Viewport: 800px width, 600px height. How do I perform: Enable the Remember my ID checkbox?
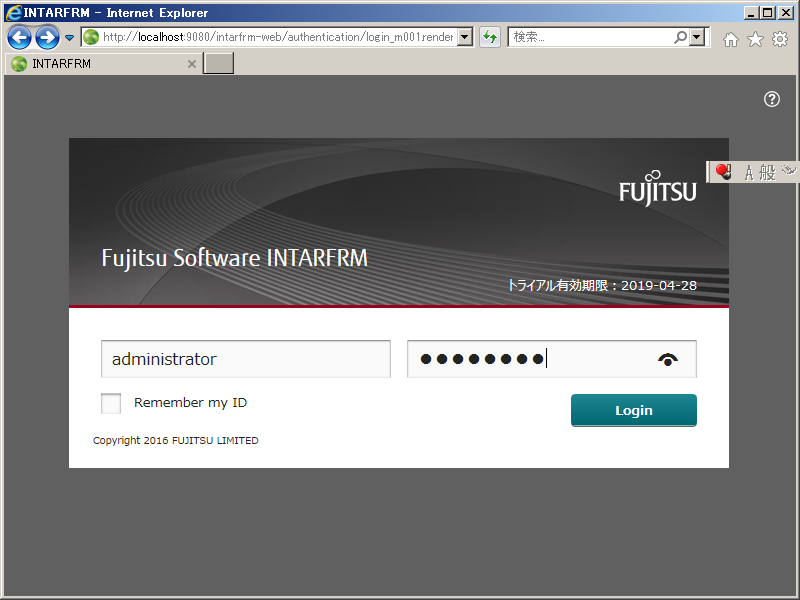point(110,403)
